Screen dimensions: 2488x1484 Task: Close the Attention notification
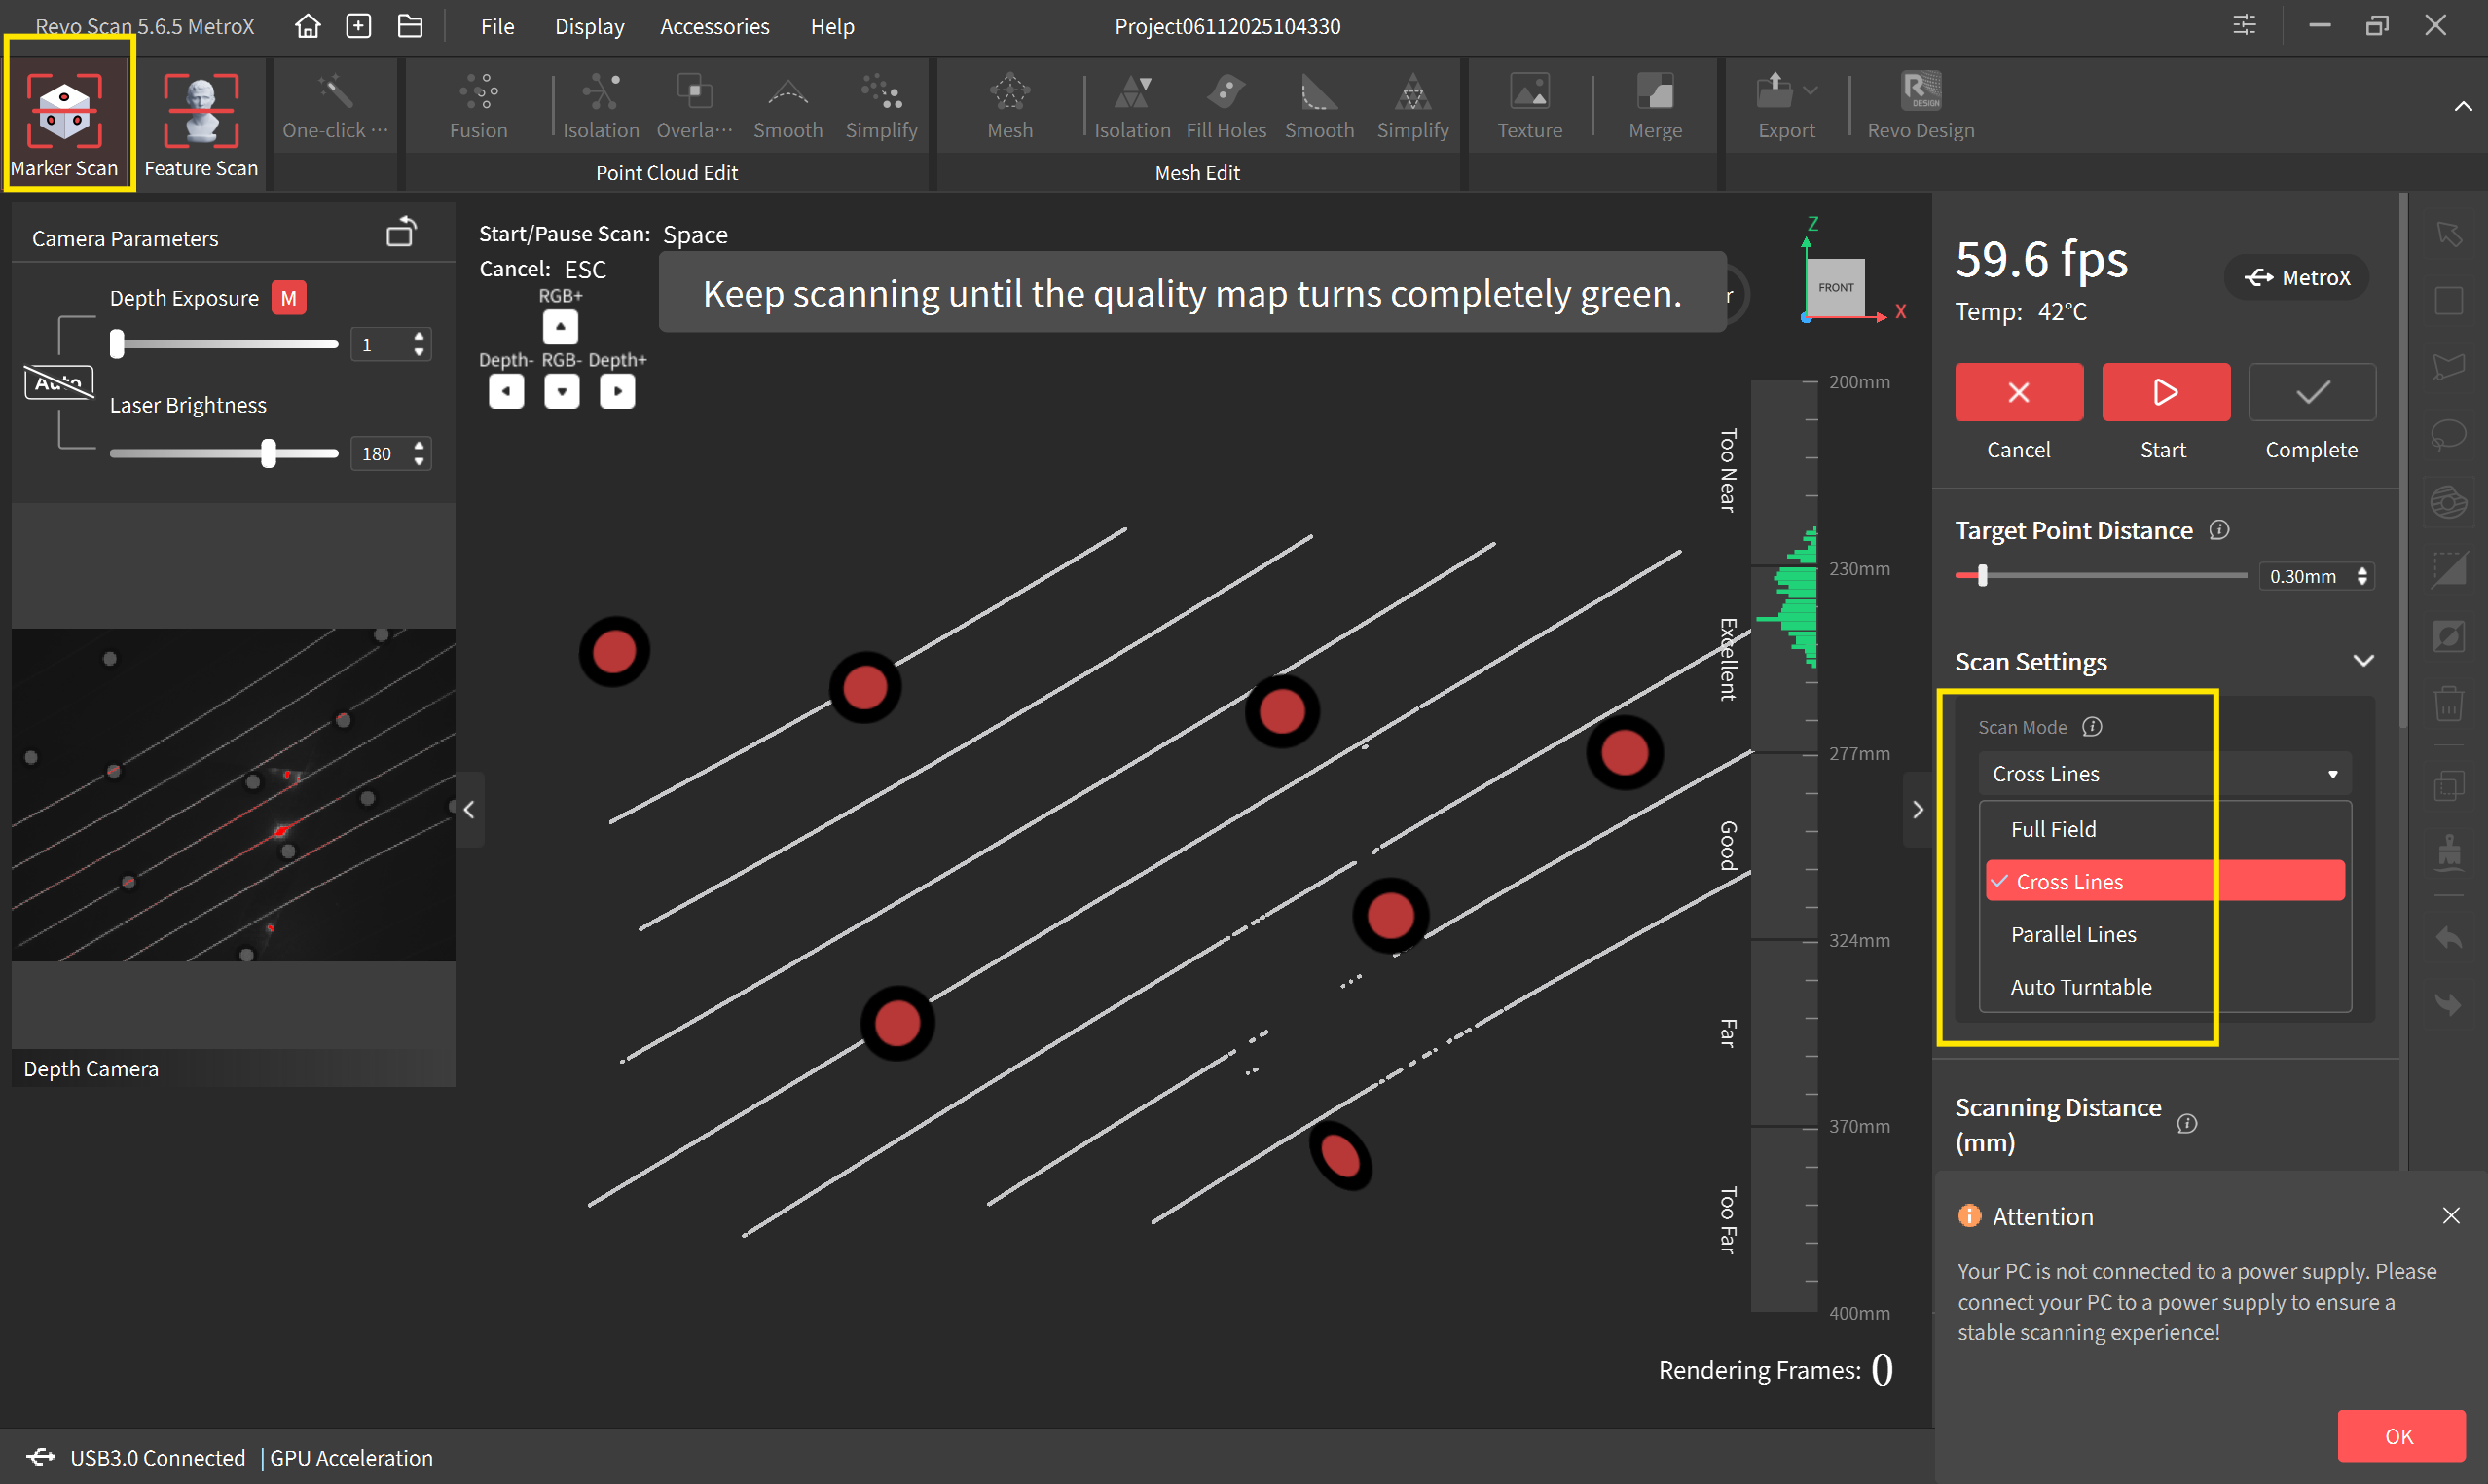tap(2451, 1216)
